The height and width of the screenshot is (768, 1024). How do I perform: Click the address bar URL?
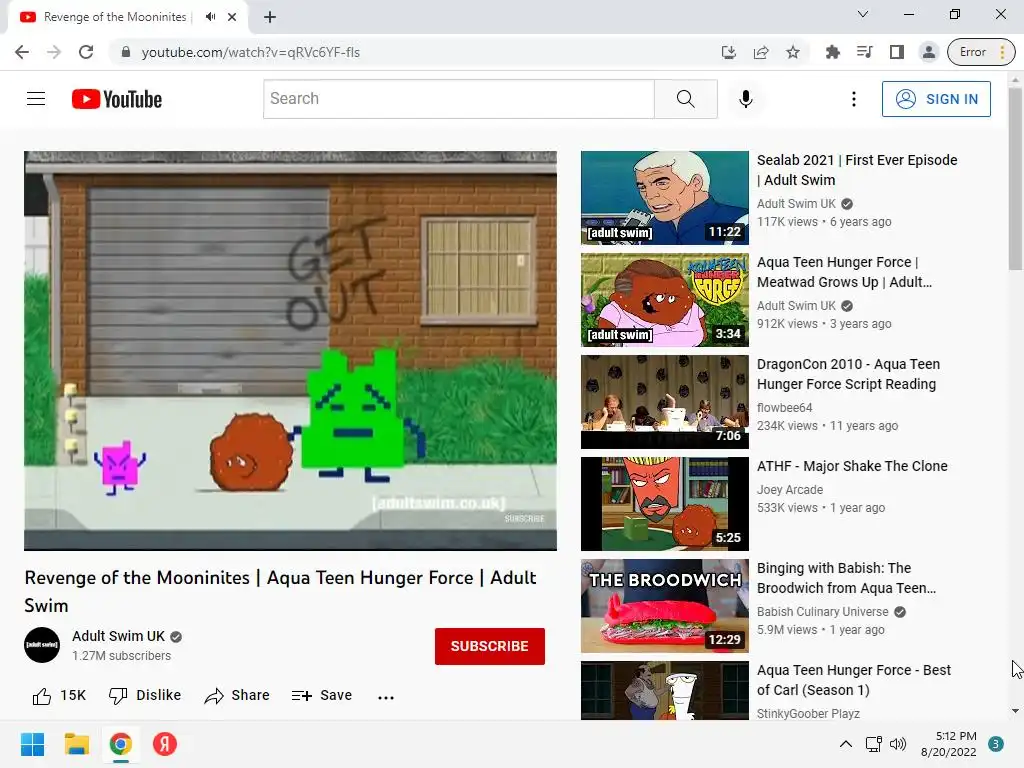tap(251, 52)
